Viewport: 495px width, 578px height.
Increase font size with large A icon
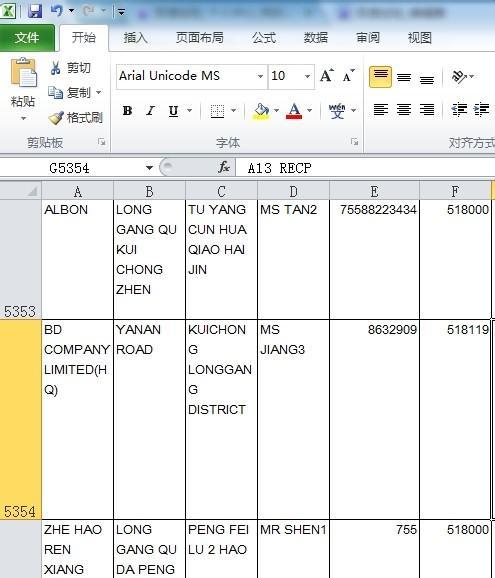[x=327, y=76]
